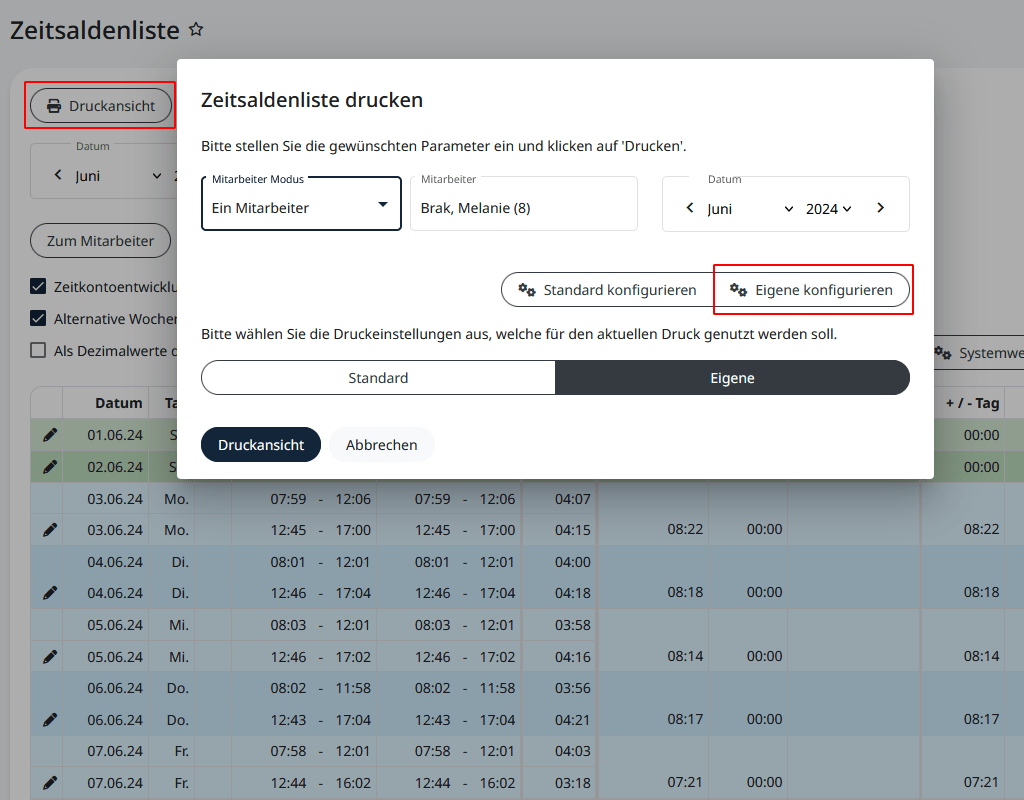This screenshot has width=1024, height=800.
Task: Open the 2024 year dropdown
Action: pos(829,209)
